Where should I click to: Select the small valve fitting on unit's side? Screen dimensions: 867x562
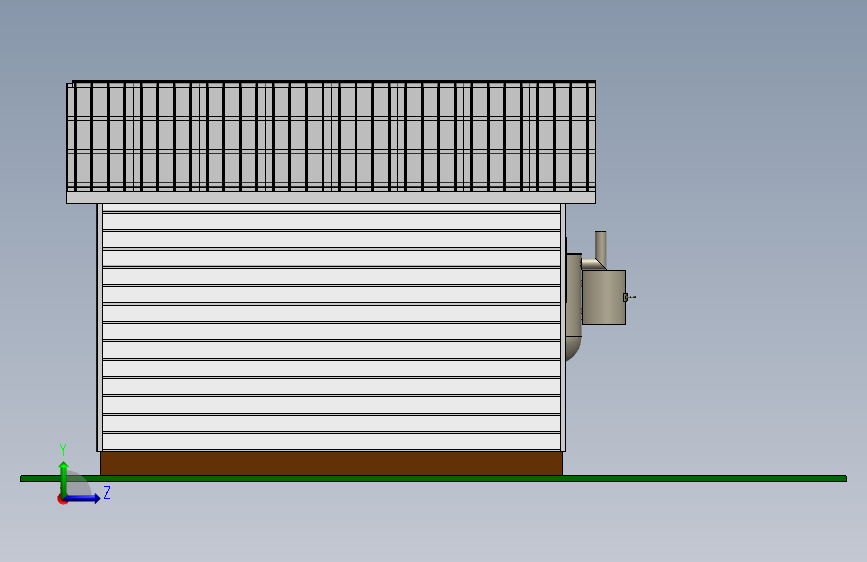(x=629, y=297)
